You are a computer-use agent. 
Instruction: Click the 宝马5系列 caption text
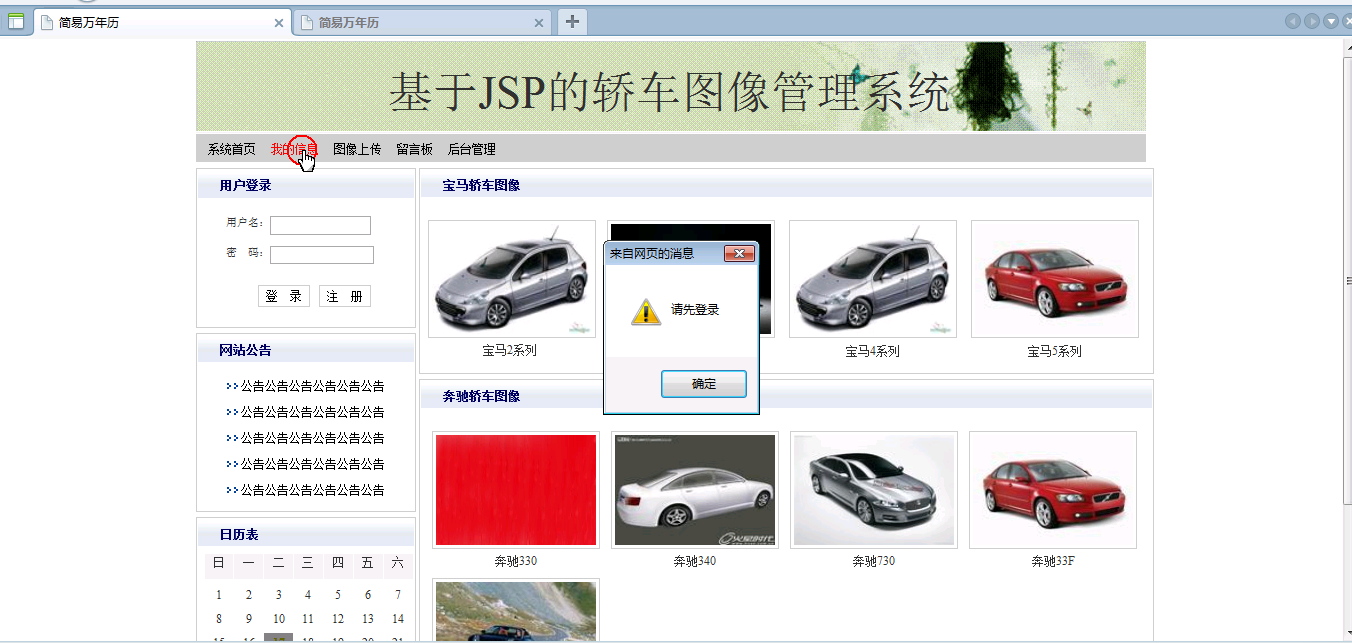click(x=1054, y=351)
